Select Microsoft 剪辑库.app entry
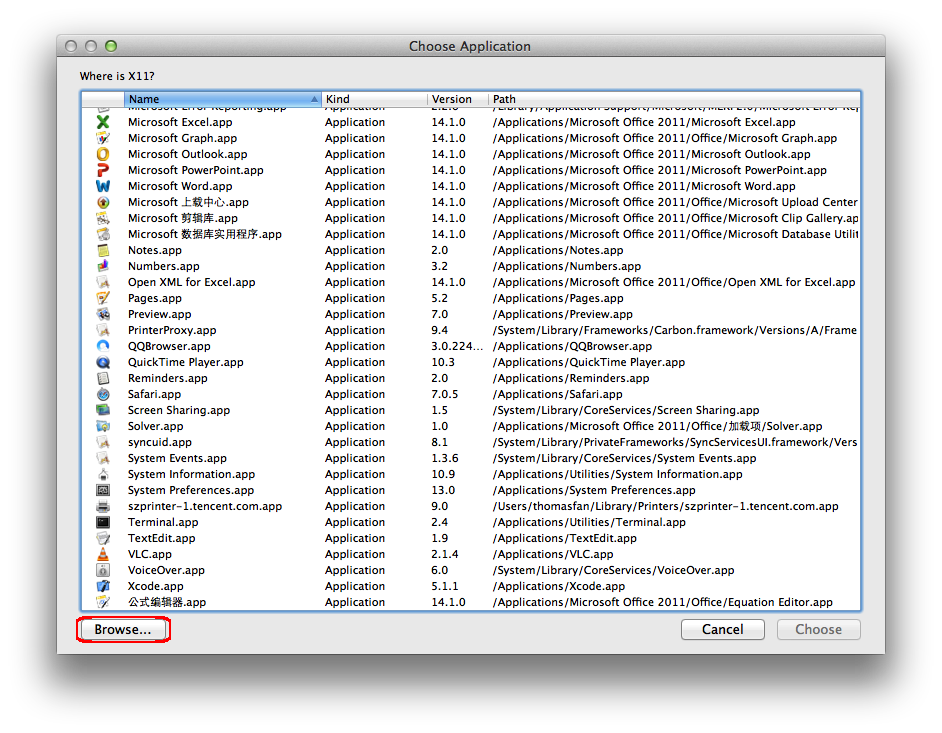 (x=183, y=218)
